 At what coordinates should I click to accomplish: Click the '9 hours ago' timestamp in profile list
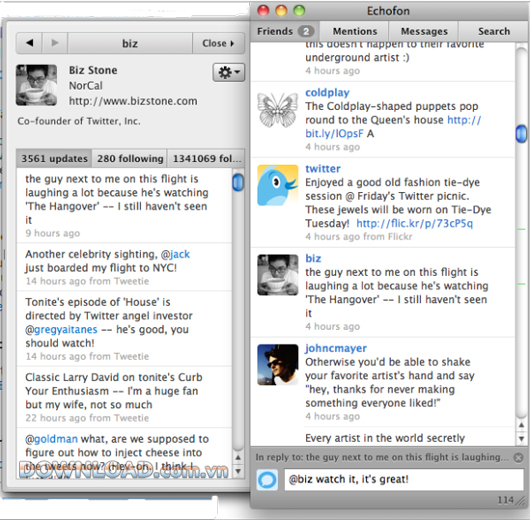pos(53,233)
